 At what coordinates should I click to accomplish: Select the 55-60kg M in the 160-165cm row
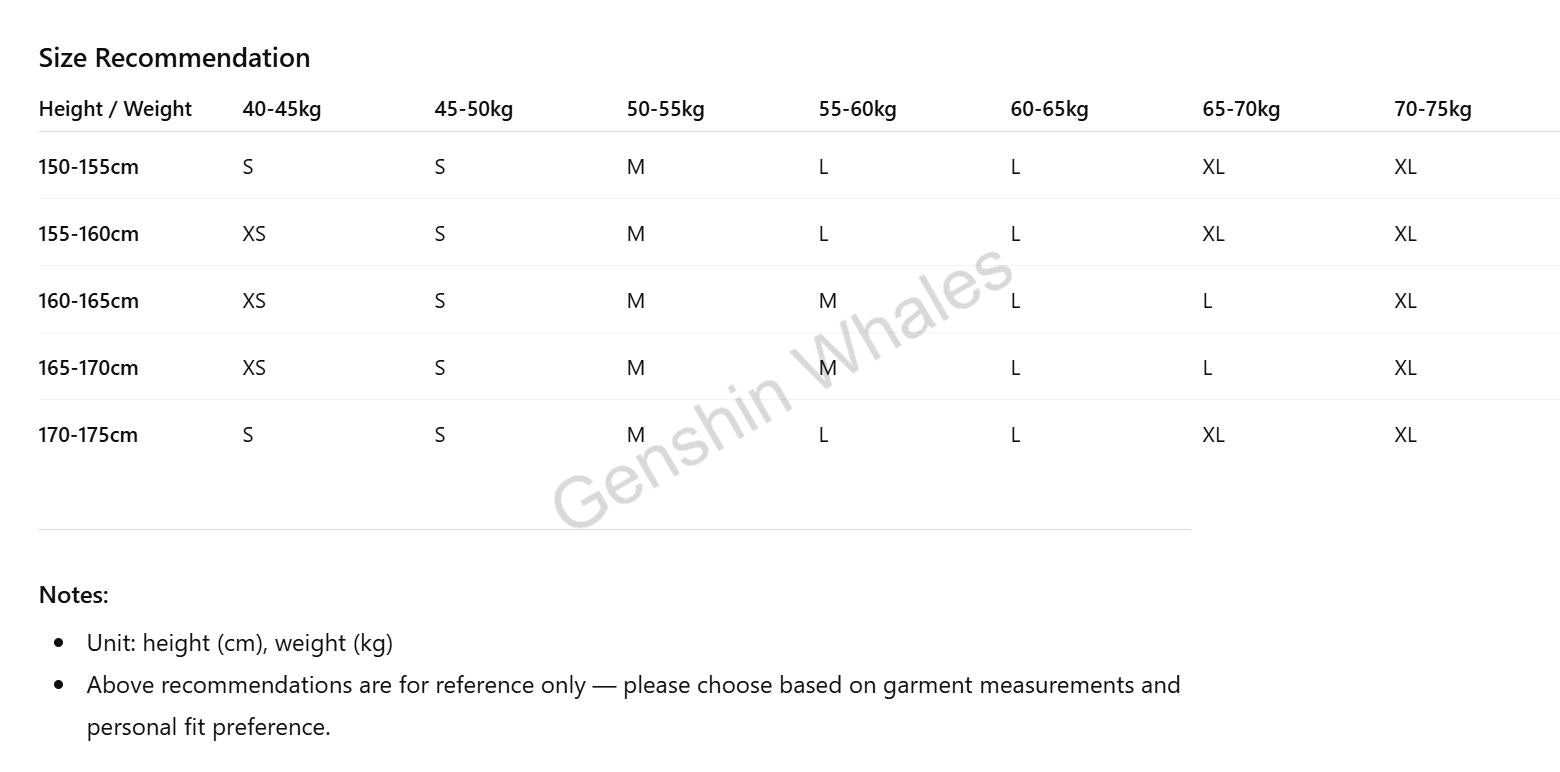[828, 301]
